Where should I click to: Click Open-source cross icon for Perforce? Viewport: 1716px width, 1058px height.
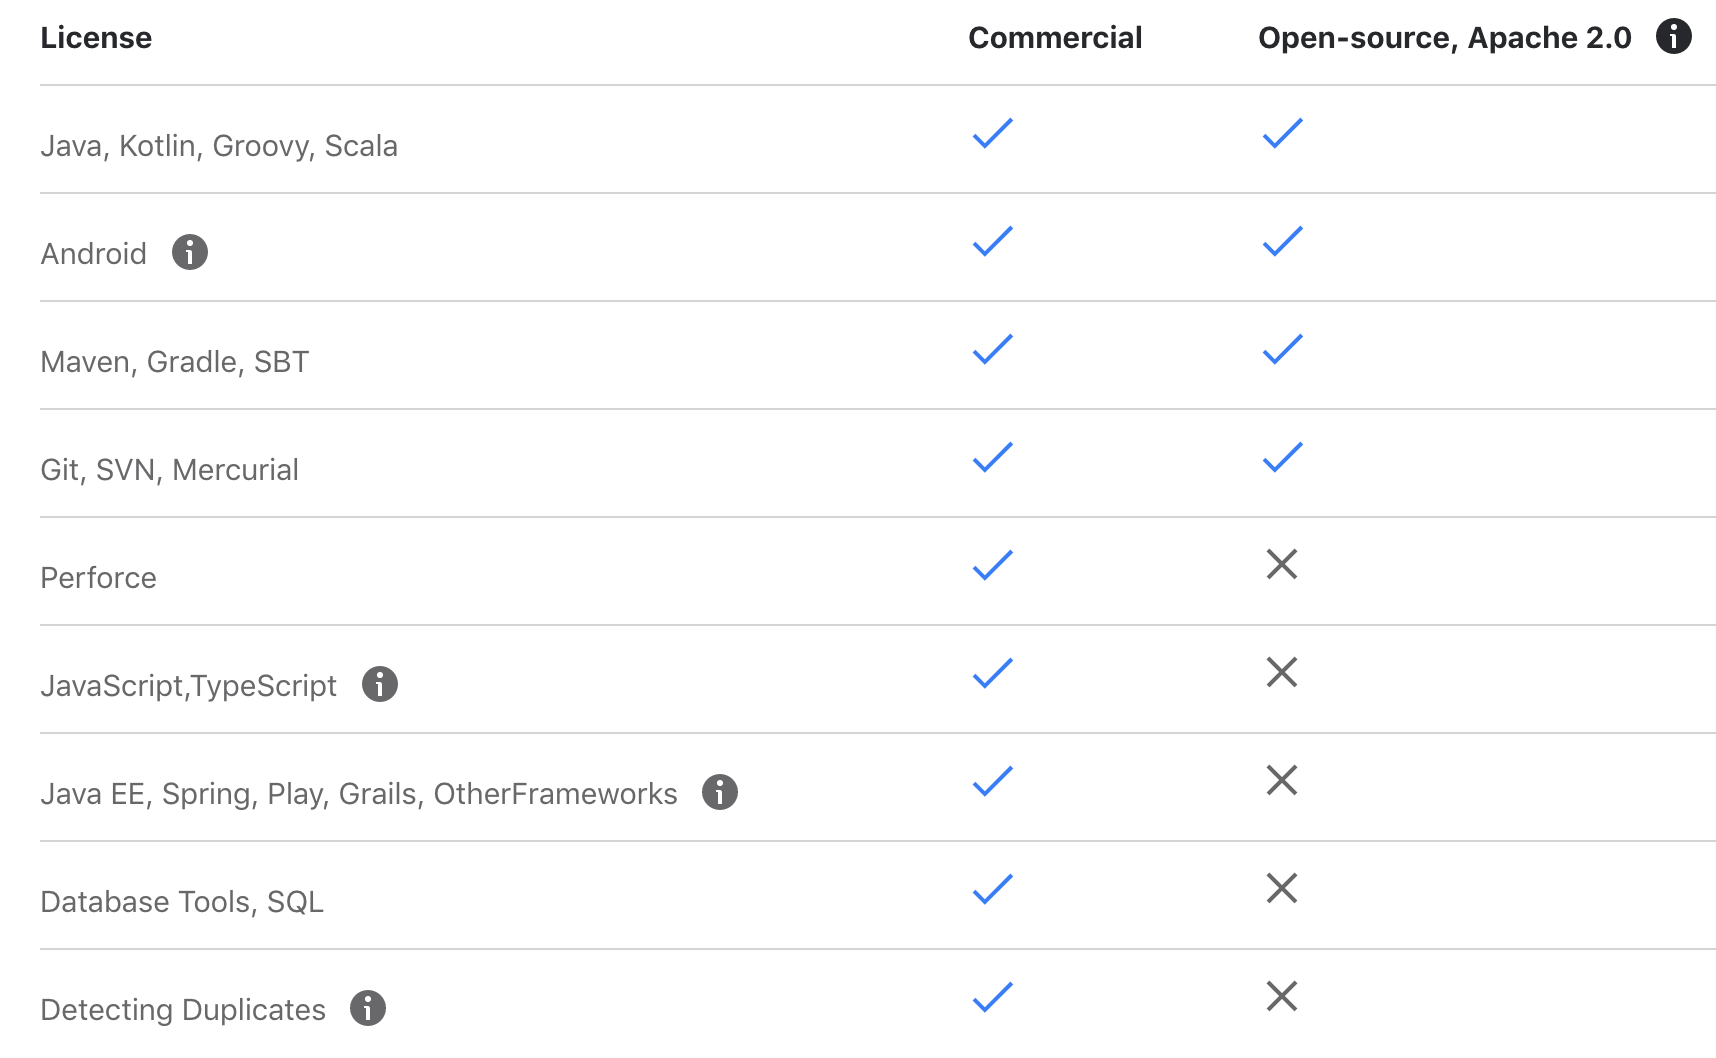(x=1282, y=564)
